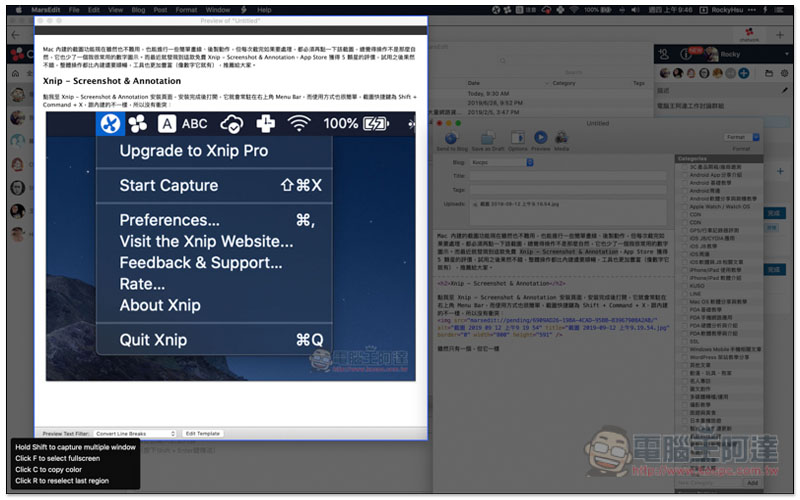Click the Preview play icon in toolbar
The image size is (800, 500).
point(540,138)
